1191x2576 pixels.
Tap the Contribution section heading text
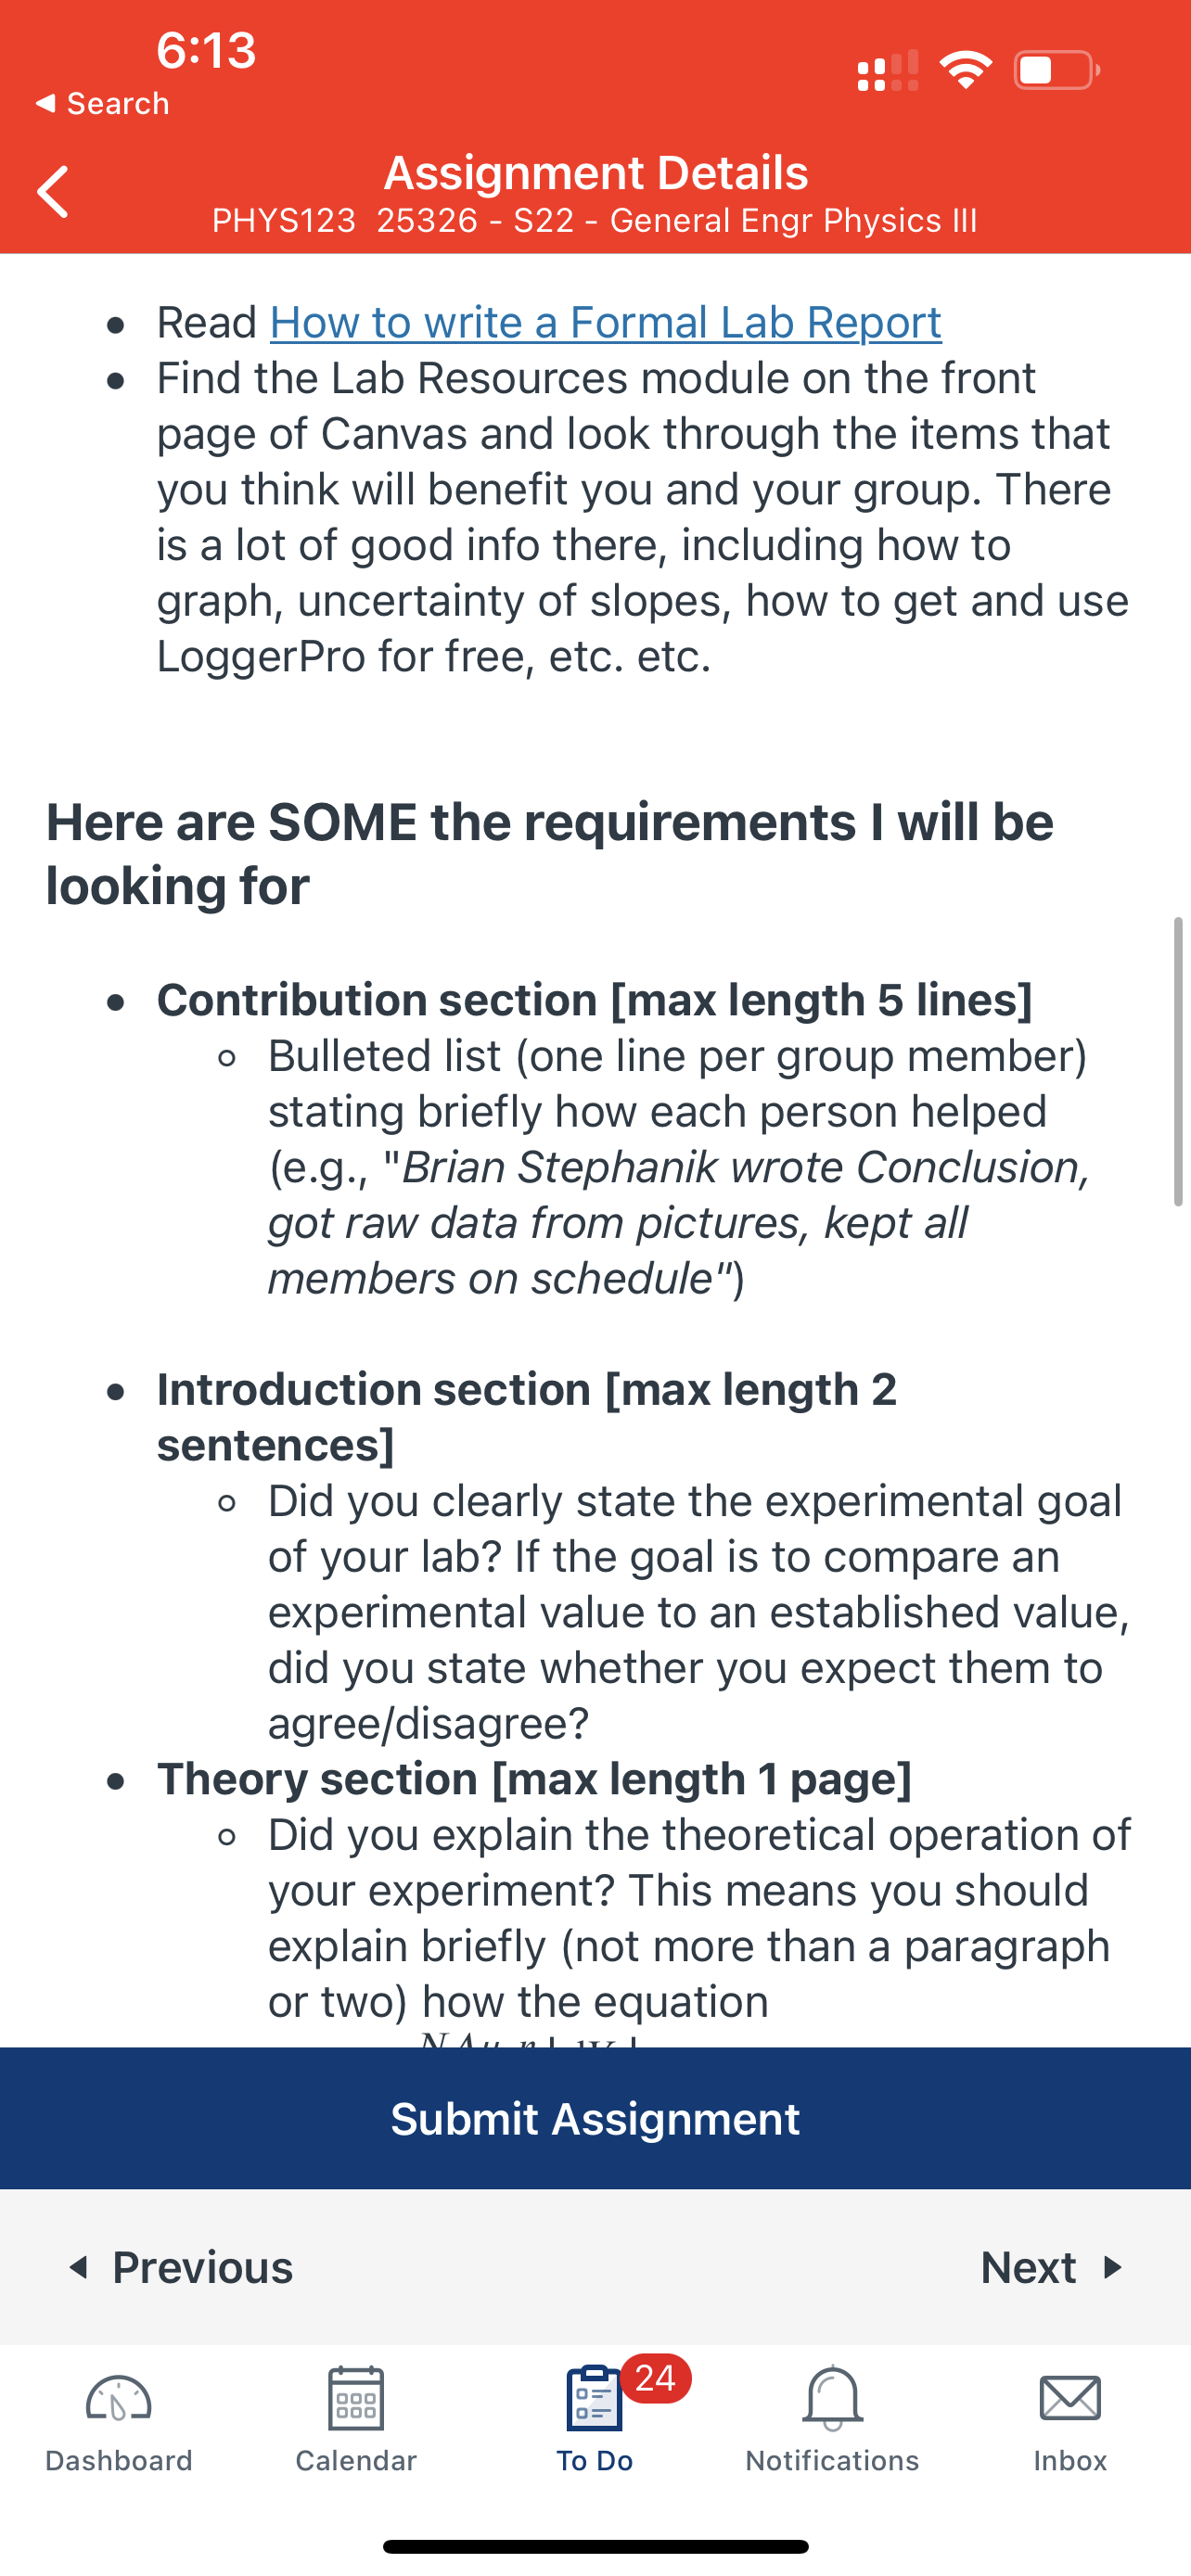pos(594,1000)
